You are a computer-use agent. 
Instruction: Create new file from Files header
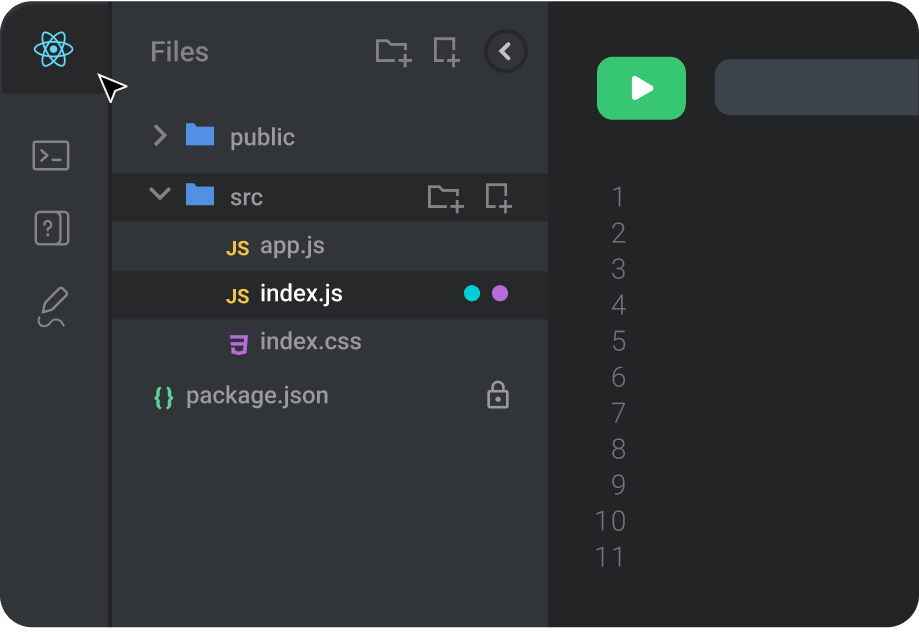click(x=446, y=52)
